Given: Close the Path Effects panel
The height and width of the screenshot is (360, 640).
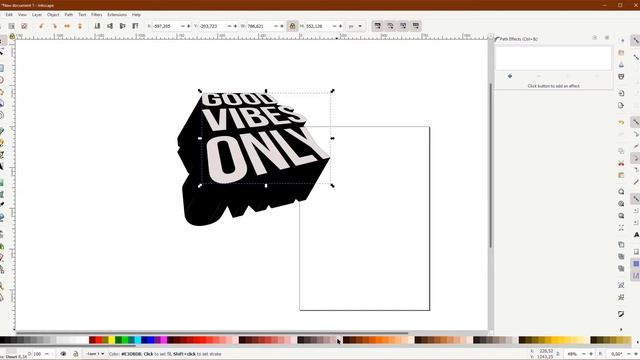Looking at the screenshot, I should (x=607, y=38).
